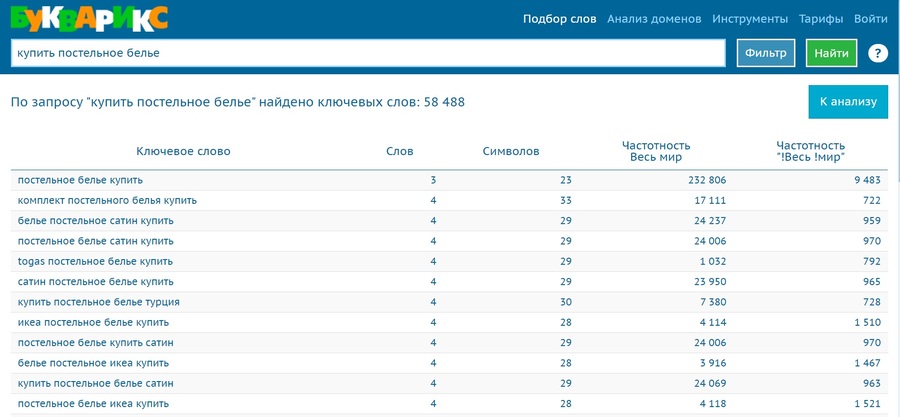Click the К анализу button
This screenshot has width=900, height=417.
(847, 102)
